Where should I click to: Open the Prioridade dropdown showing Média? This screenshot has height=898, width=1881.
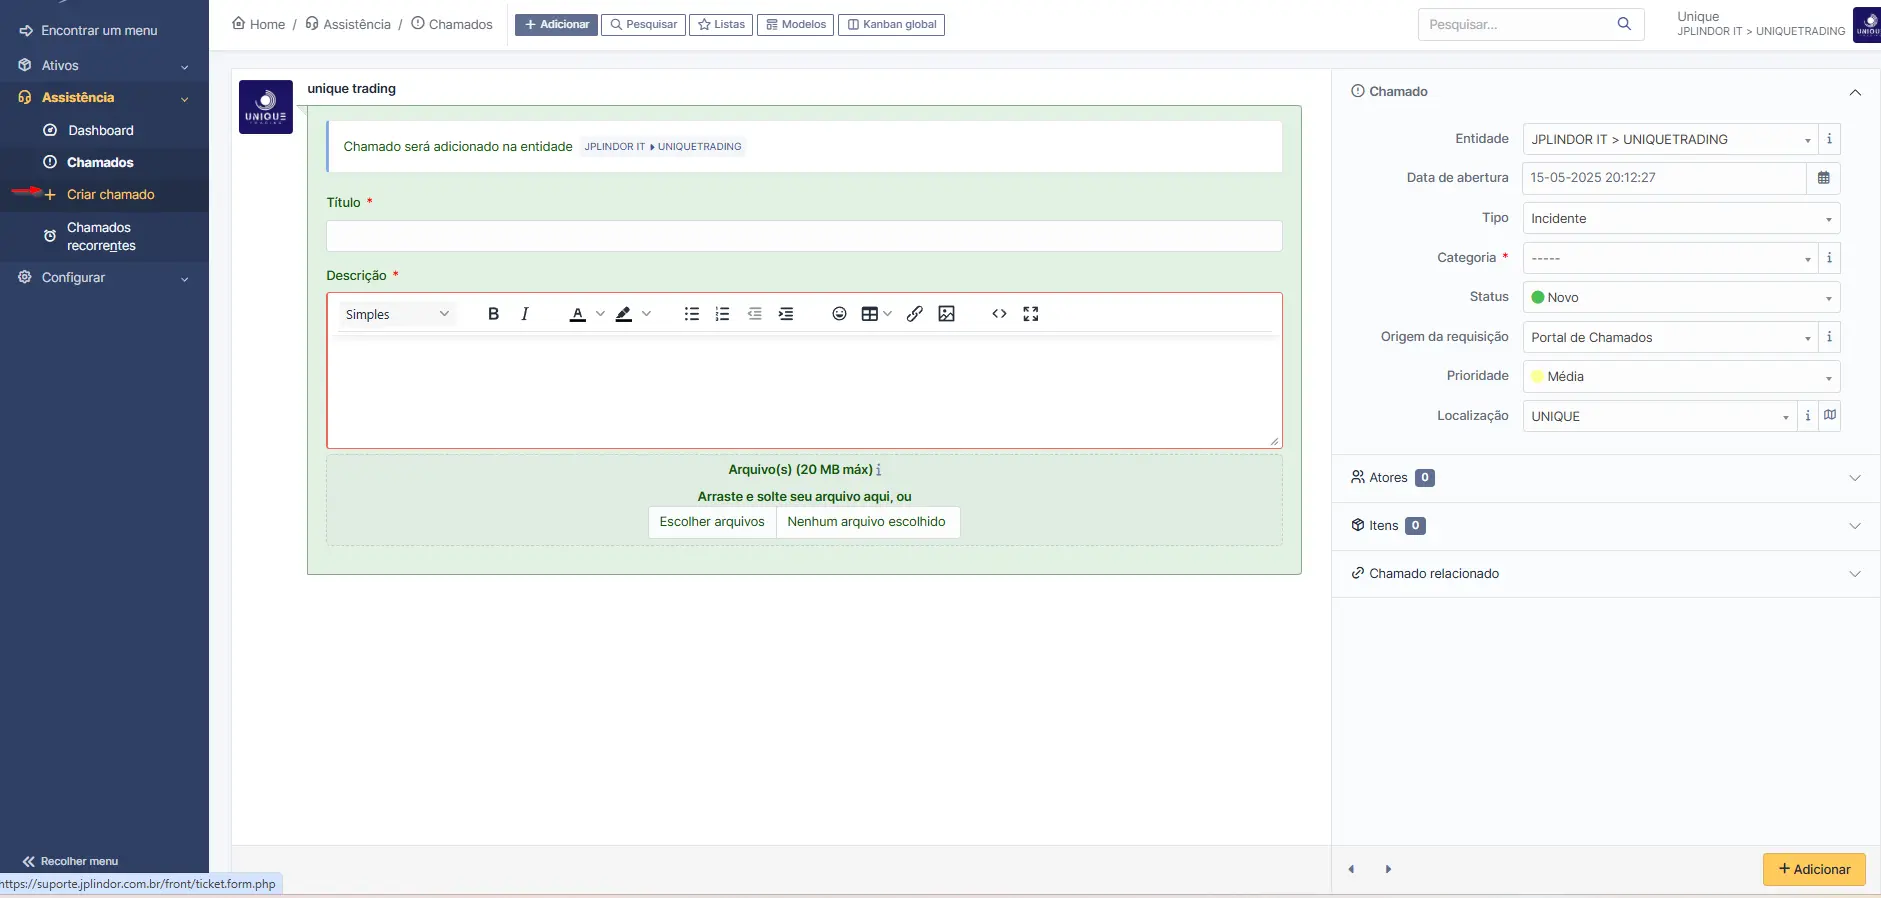(1680, 377)
